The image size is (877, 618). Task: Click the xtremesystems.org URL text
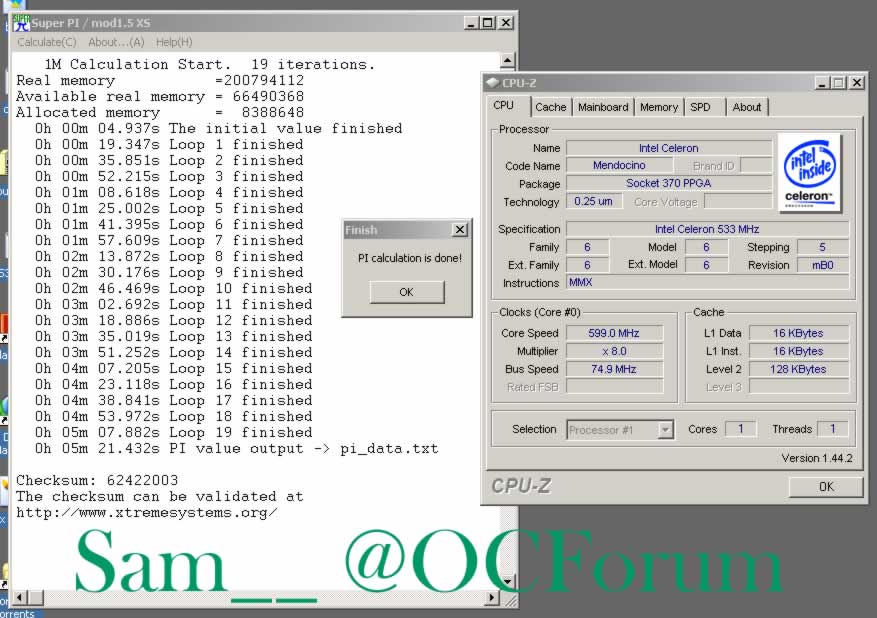[147, 513]
